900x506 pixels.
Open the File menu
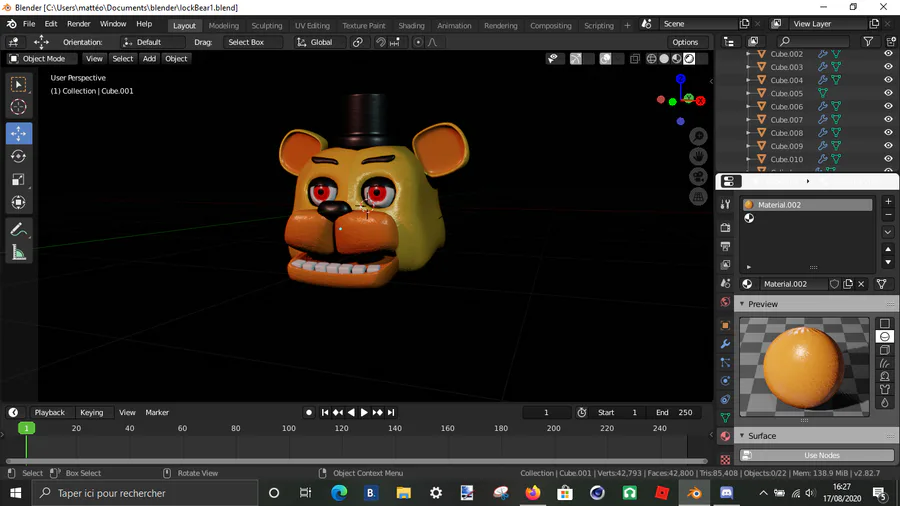(29, 24)
